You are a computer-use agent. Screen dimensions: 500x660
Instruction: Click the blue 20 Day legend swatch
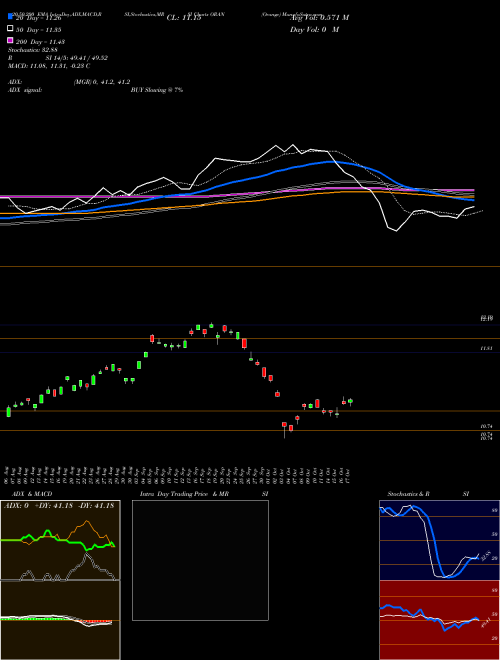tap(10, 17)
